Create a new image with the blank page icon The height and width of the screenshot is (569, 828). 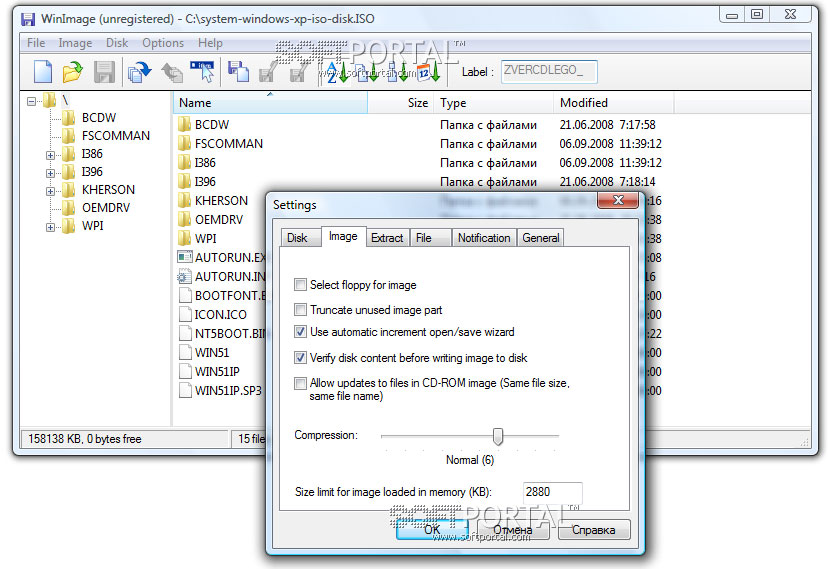pos(43,71)
